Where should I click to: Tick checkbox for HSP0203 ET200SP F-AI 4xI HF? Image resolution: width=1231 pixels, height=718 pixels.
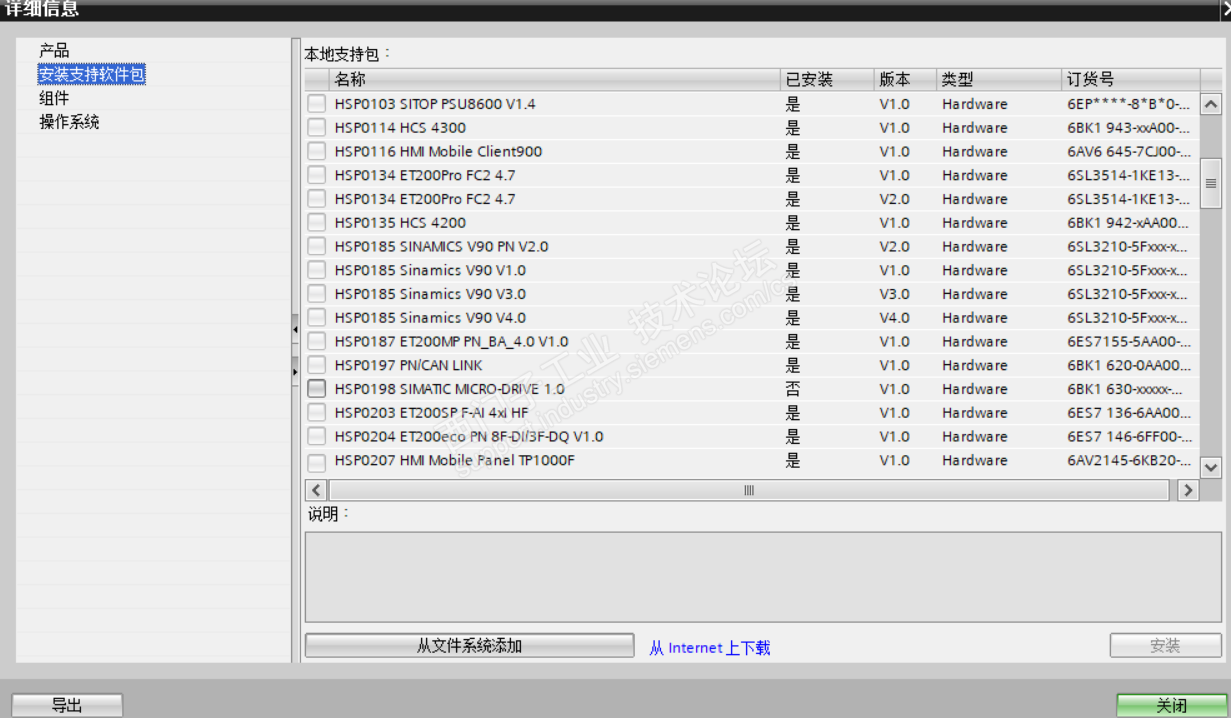pyautogui.click(x=317, y=413)
